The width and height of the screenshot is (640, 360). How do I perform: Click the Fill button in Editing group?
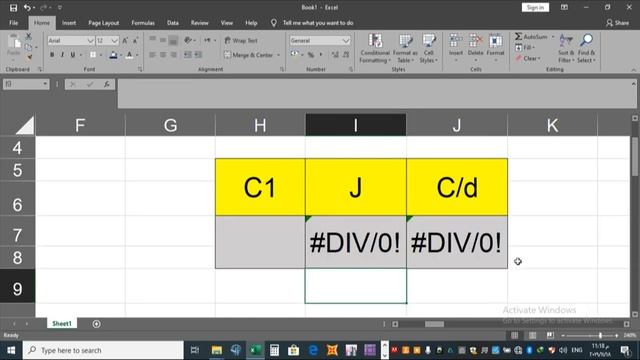tap(524, 47)
